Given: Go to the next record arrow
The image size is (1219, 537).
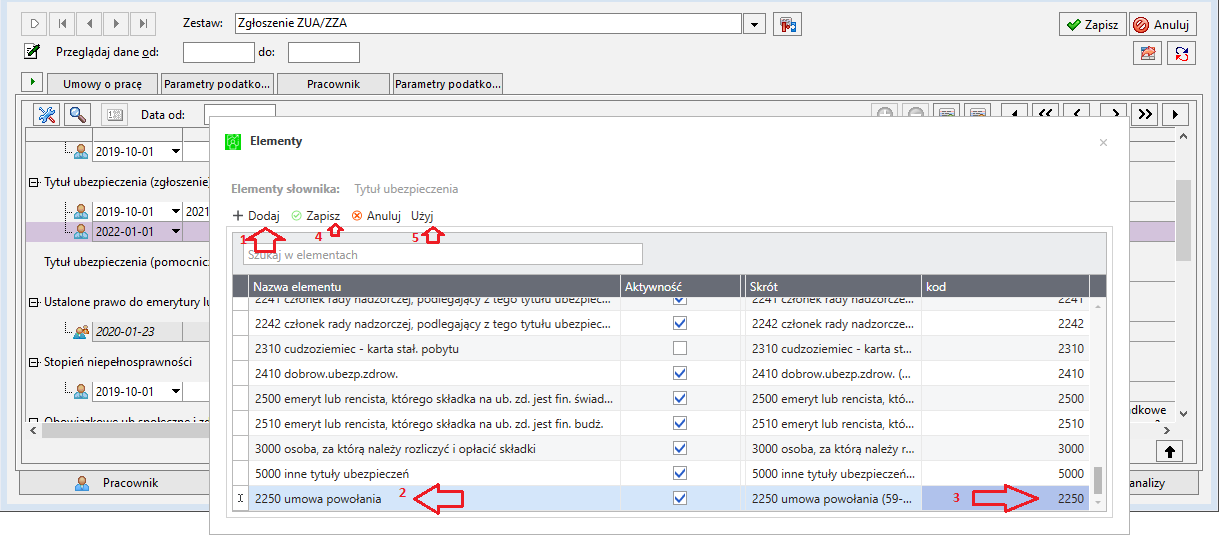Looking at the screenshot, I should click(x=116, y=23).
